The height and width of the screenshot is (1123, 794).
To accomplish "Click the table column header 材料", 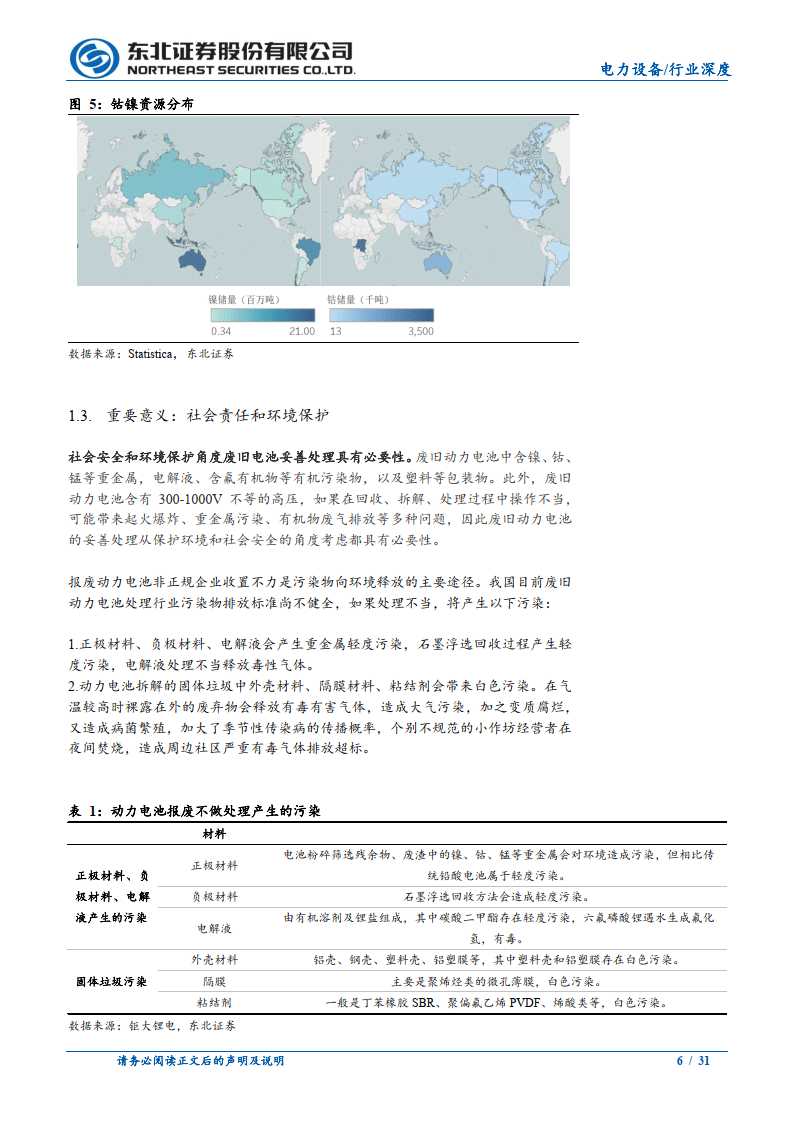I will (214, 834).
